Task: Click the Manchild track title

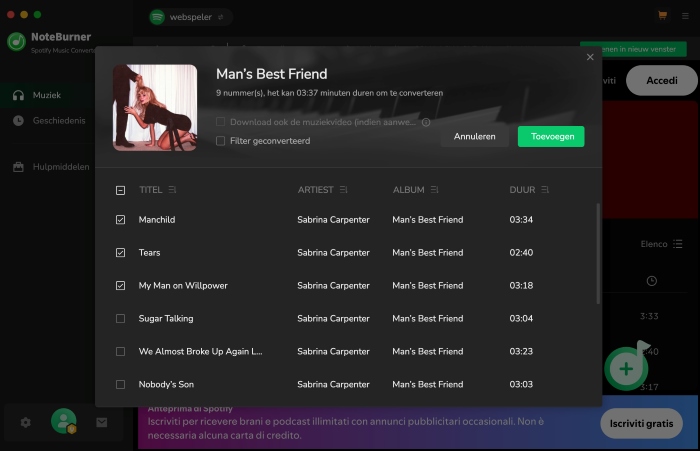Action: (x=157, y=220)
